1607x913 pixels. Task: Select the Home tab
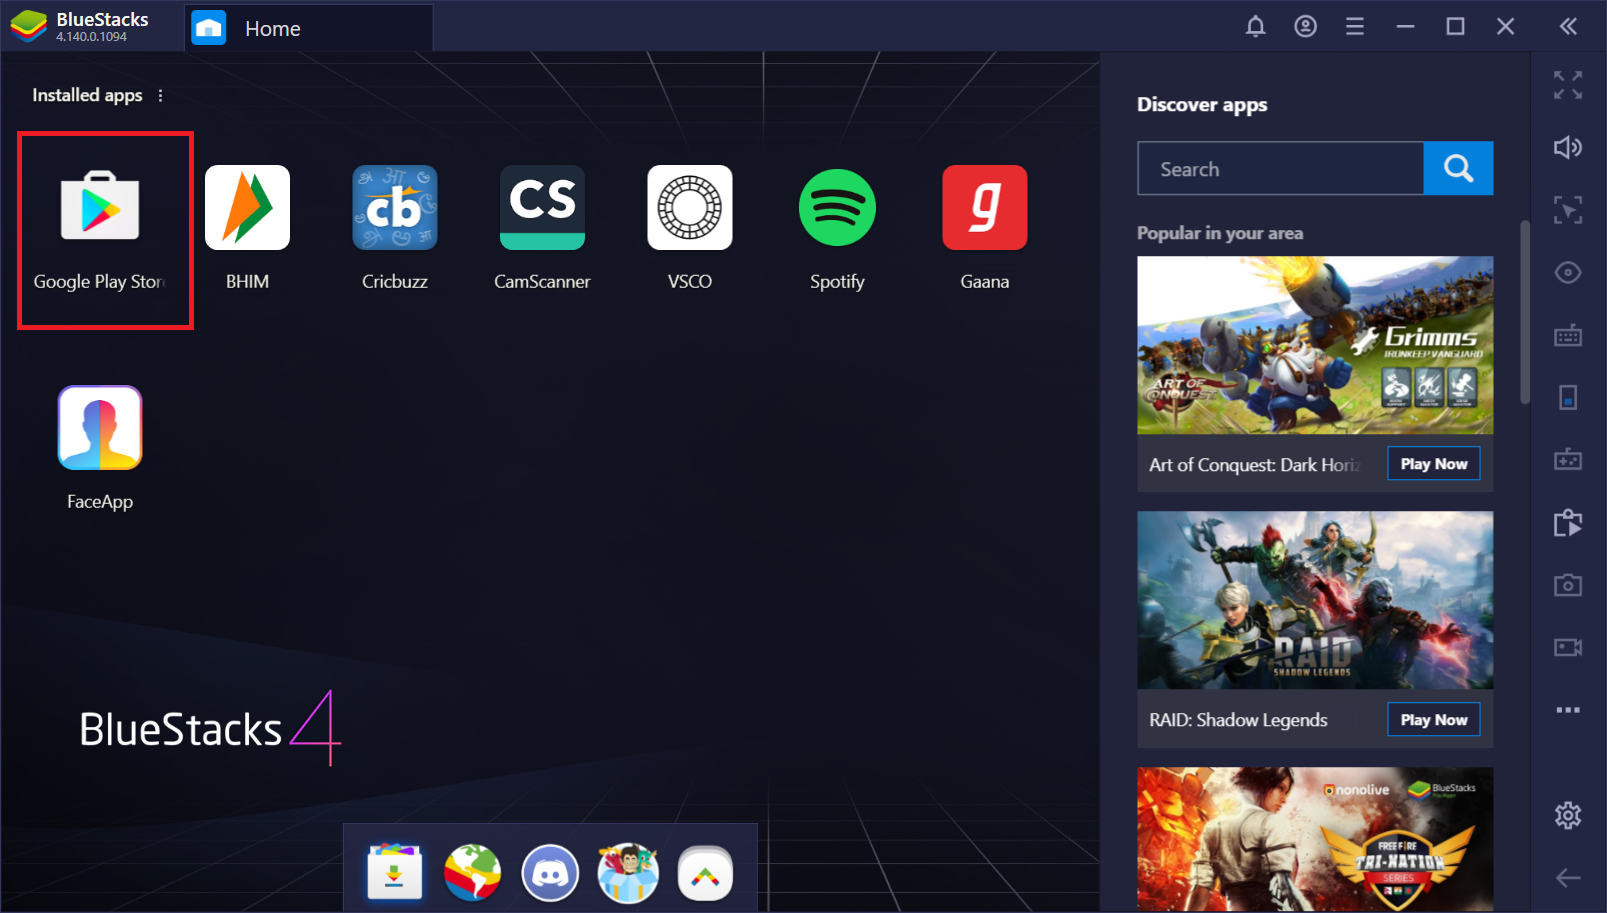(x=309, y=28)
